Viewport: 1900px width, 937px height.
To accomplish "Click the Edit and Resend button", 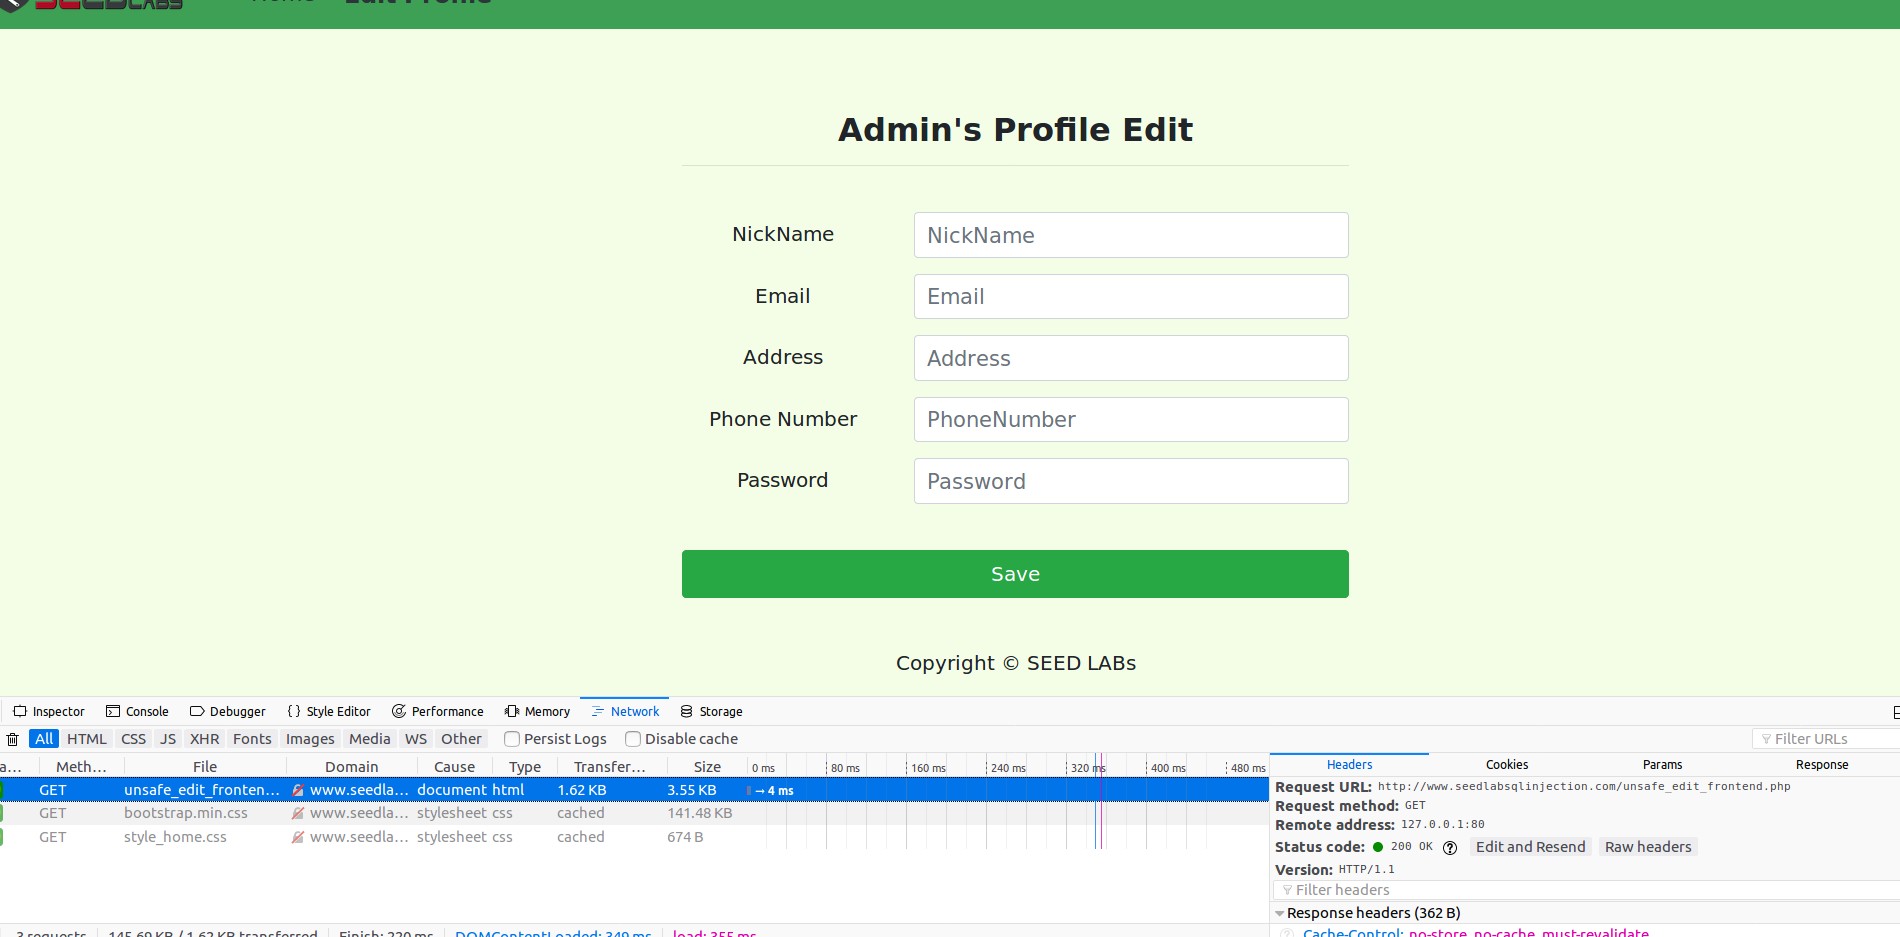I will (x=1530, y=847).
